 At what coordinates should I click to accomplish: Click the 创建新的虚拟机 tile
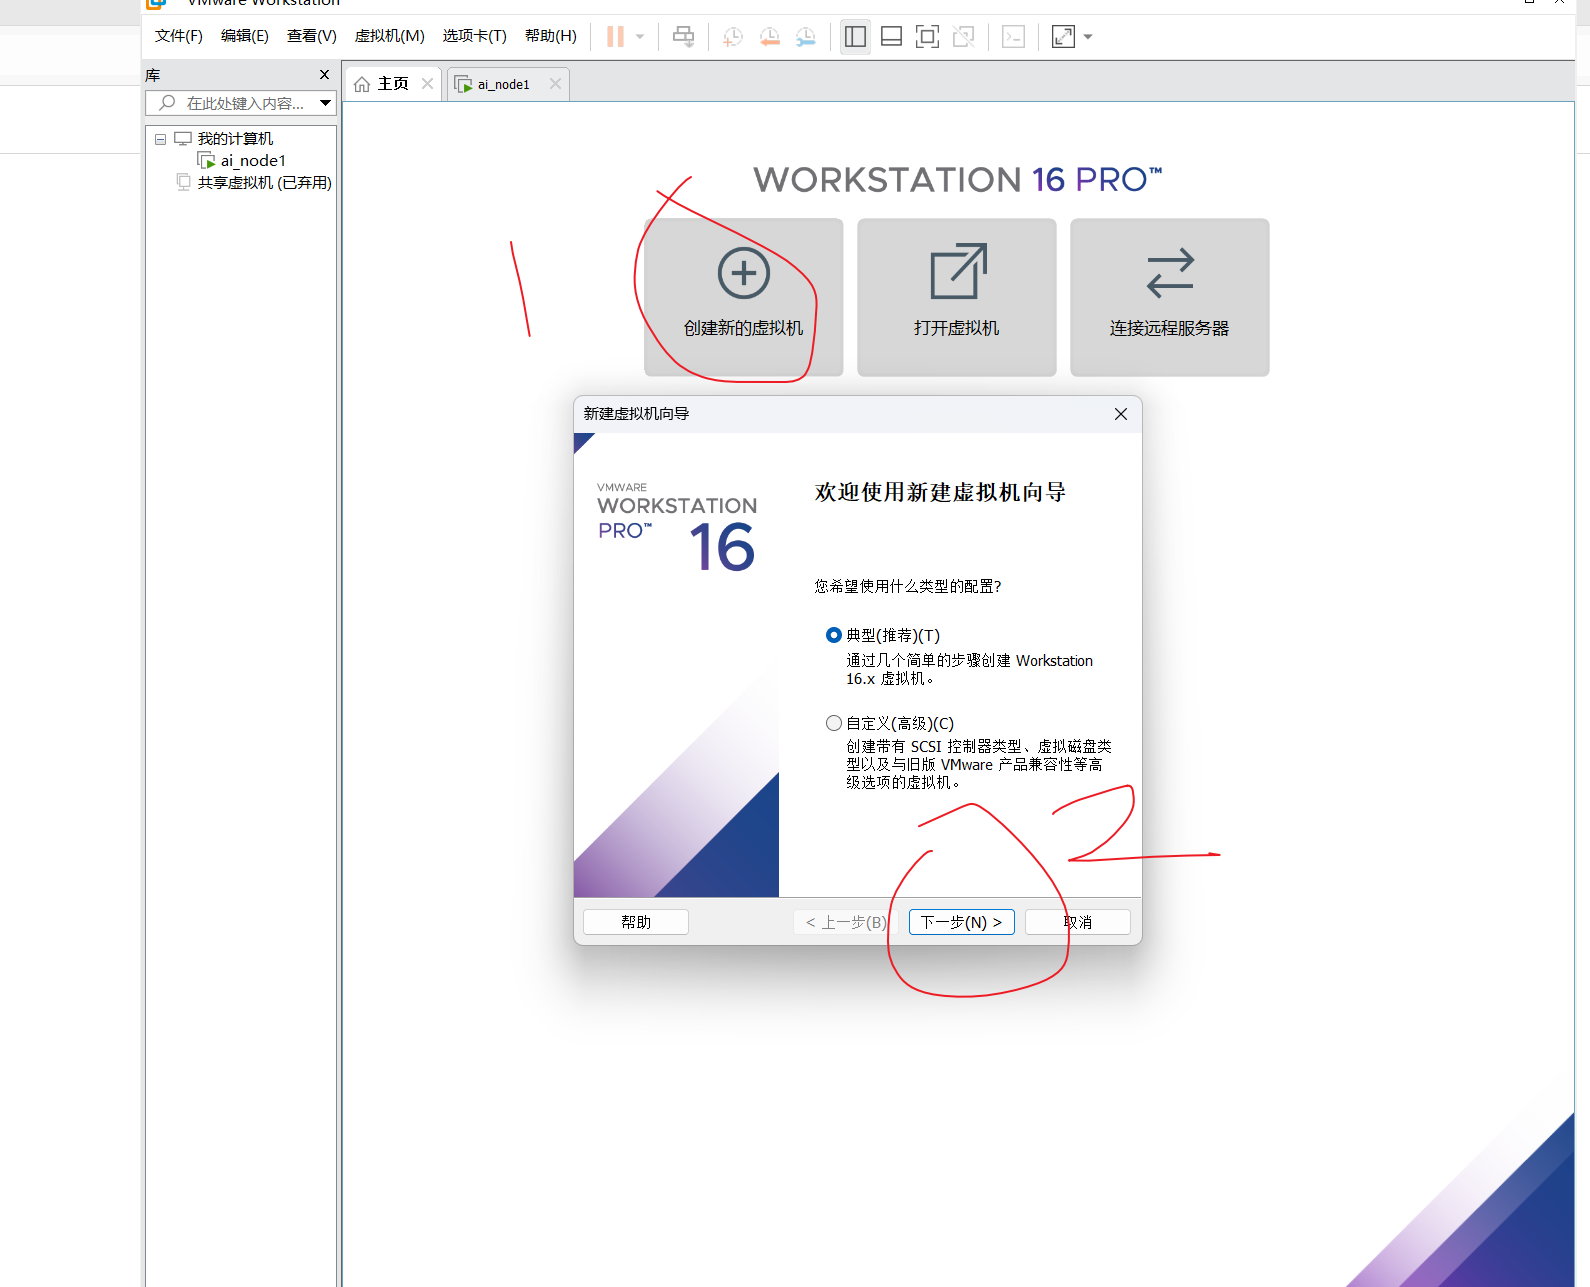click(744, 297)
